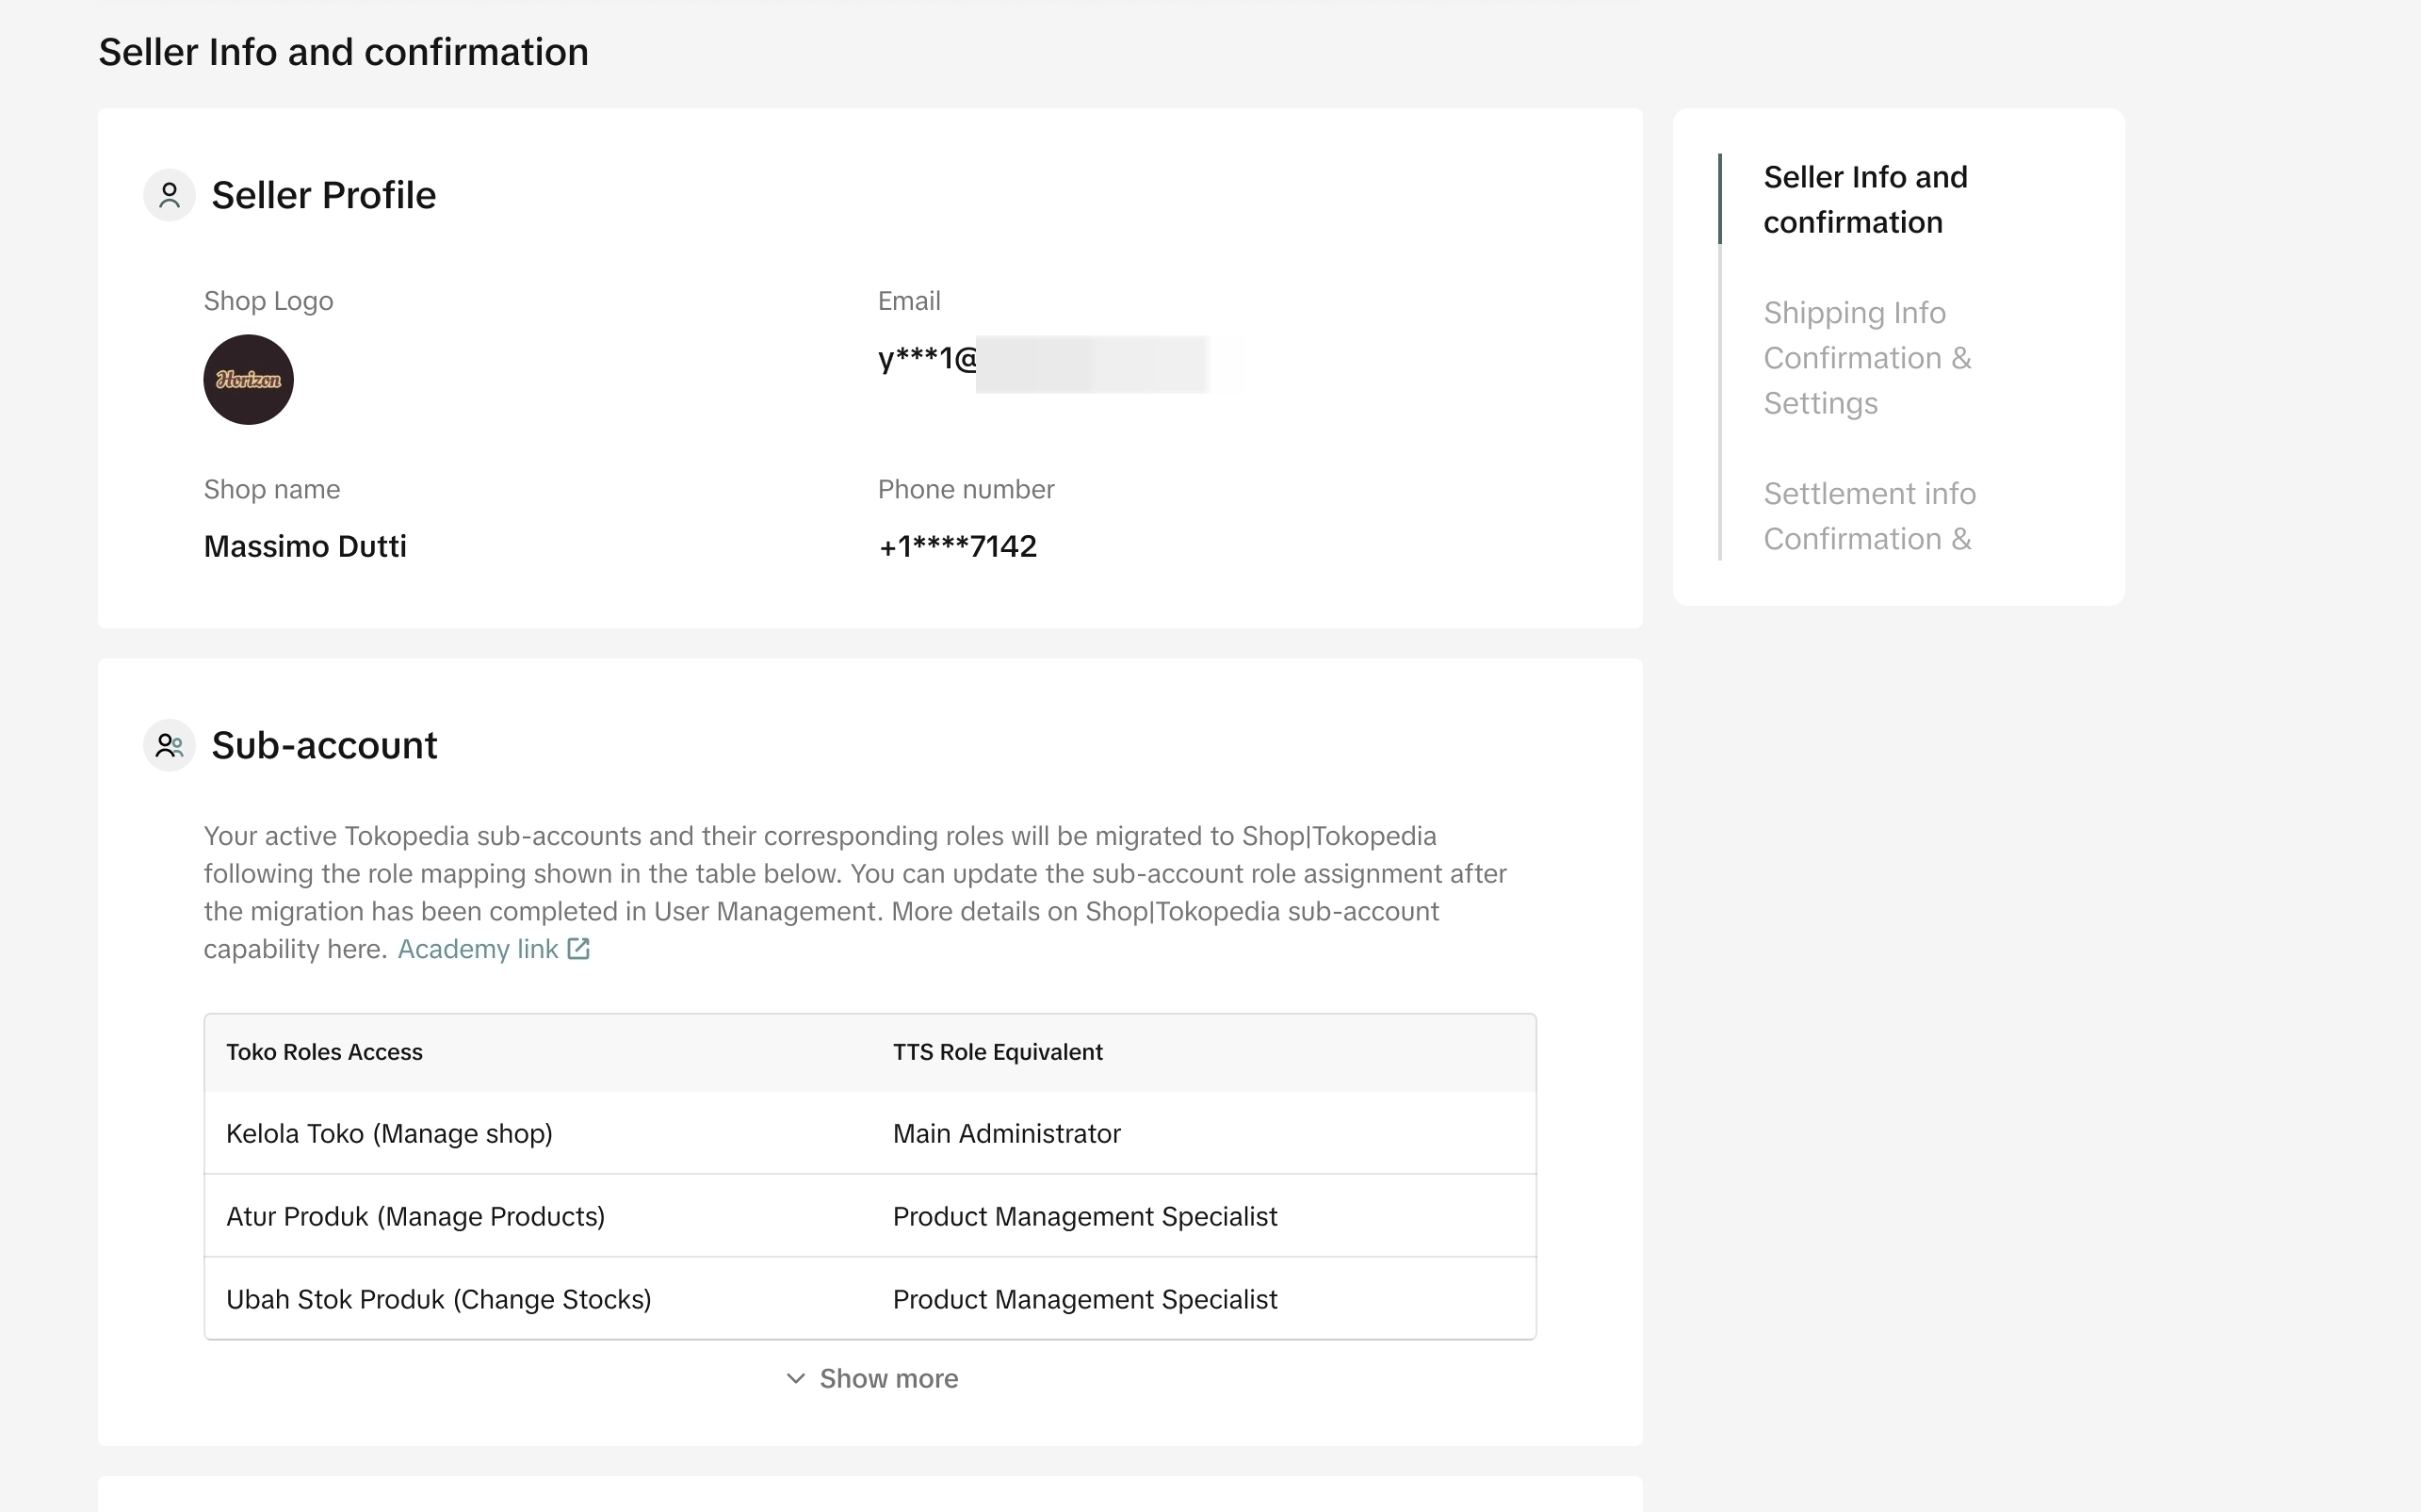The width and height of the screenshot is (2421, 1512).
Task: Open the Academy link external icon
Action: [x=579, y=949]
